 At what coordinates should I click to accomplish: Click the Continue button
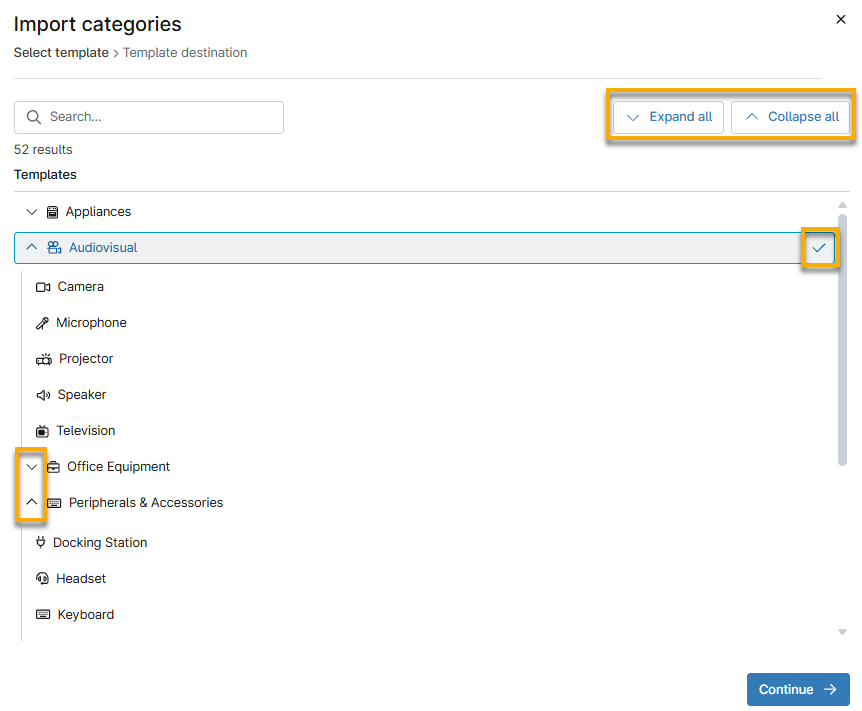[x=797, y=689]
